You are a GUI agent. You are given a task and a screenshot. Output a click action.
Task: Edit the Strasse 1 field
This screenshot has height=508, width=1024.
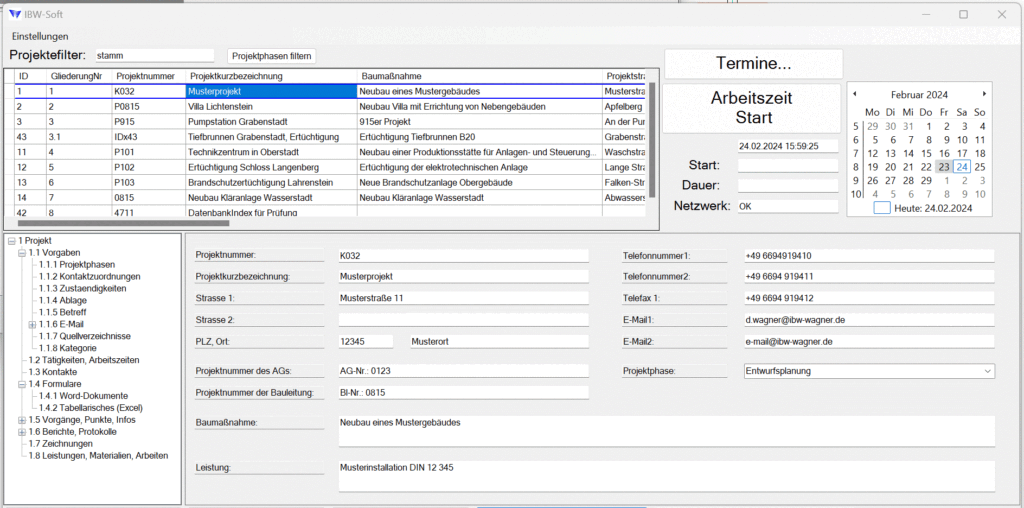click(x=464, y=298)
